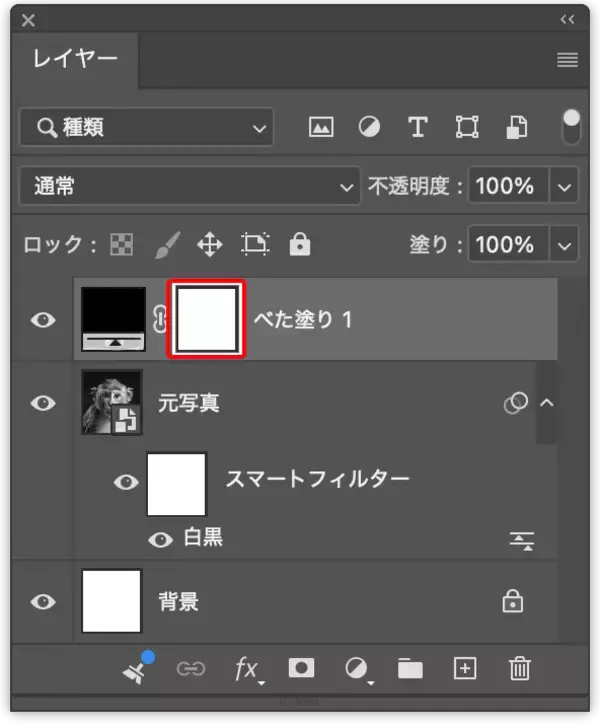Select the べた塗り 1 layer name
Screen dimensions: 600x726
(x=304, y=319)
